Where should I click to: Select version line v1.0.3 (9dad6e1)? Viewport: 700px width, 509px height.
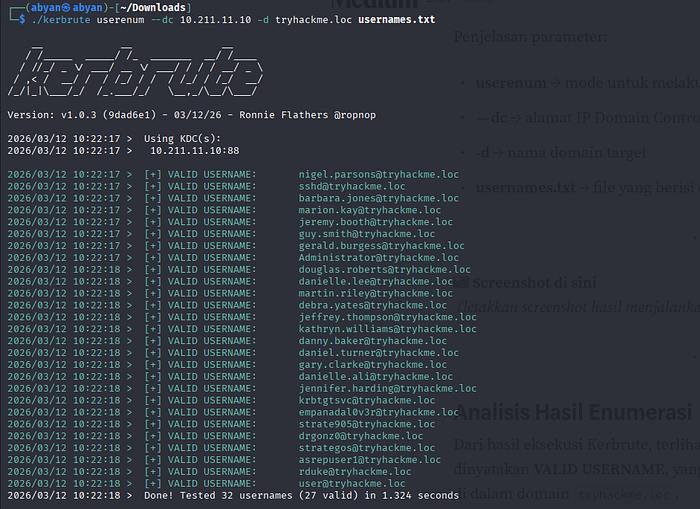pos(192,115)
